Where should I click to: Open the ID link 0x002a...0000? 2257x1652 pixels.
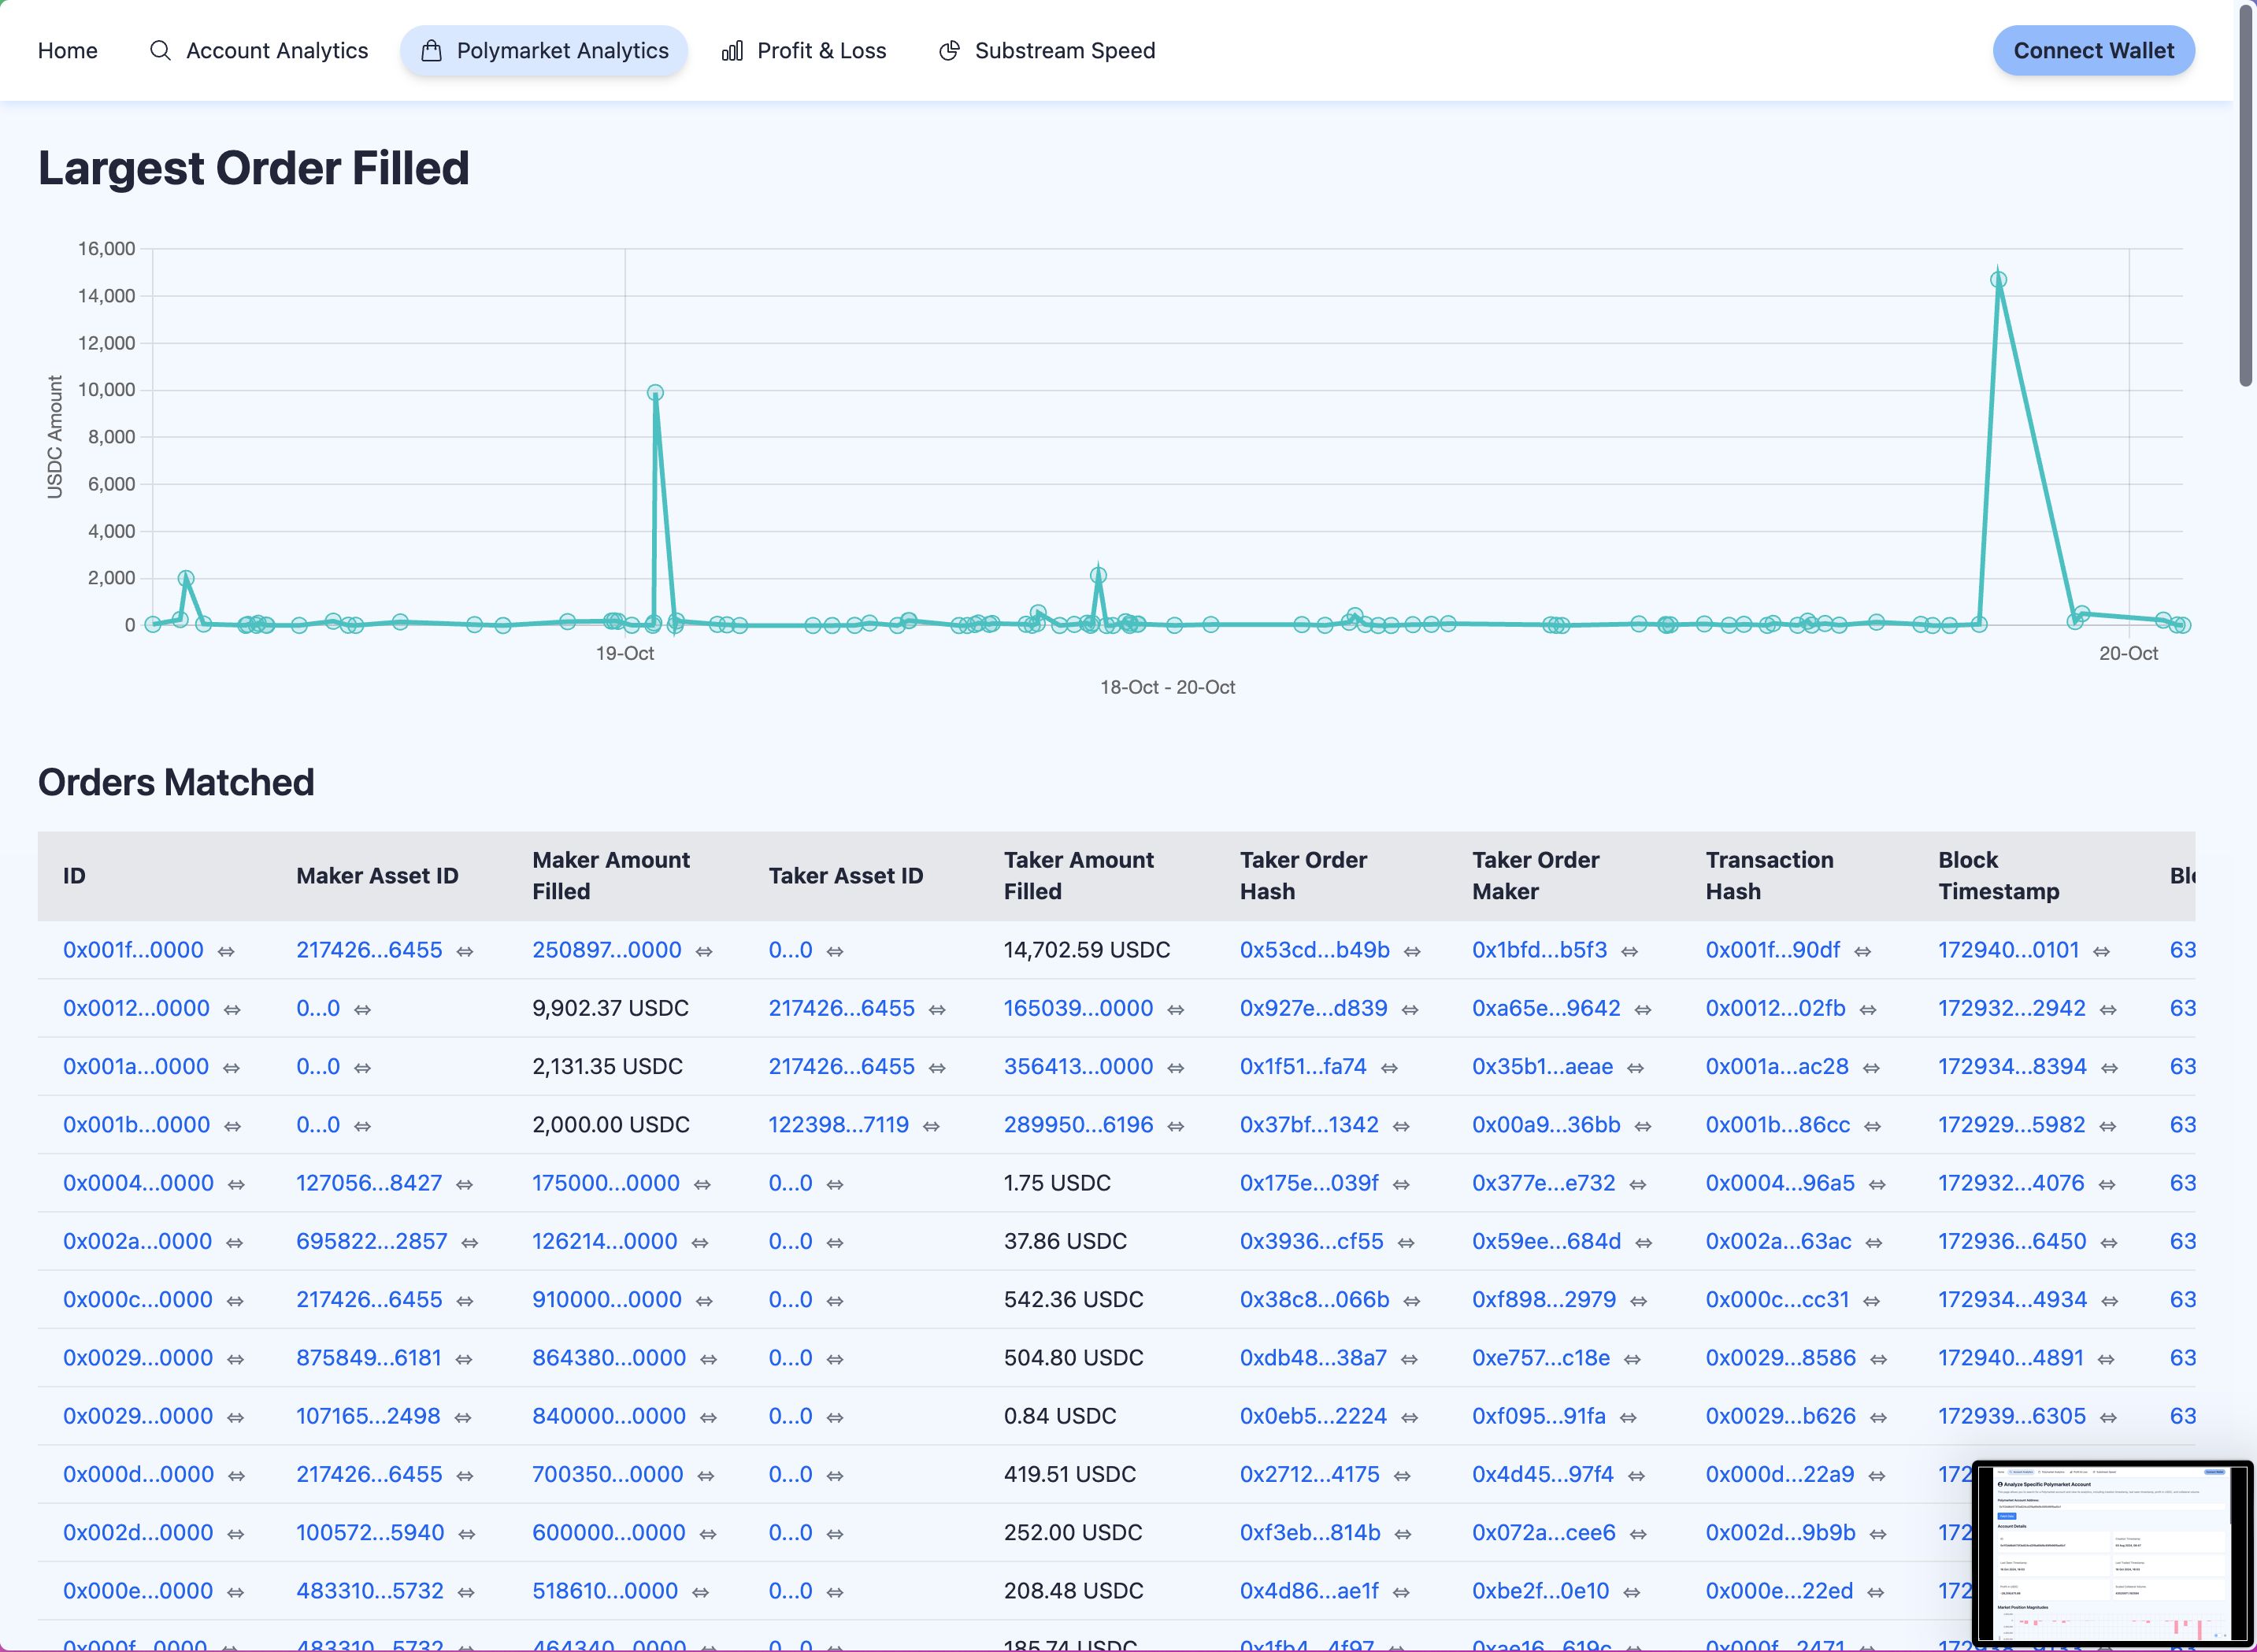138,1241
